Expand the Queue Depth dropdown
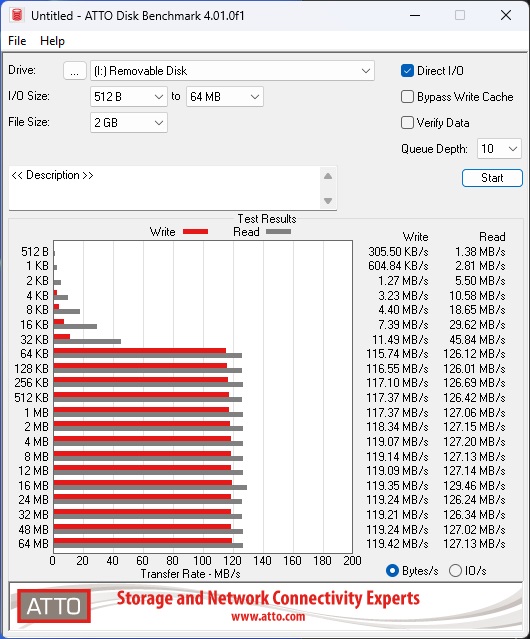 (x=499, y=148)
